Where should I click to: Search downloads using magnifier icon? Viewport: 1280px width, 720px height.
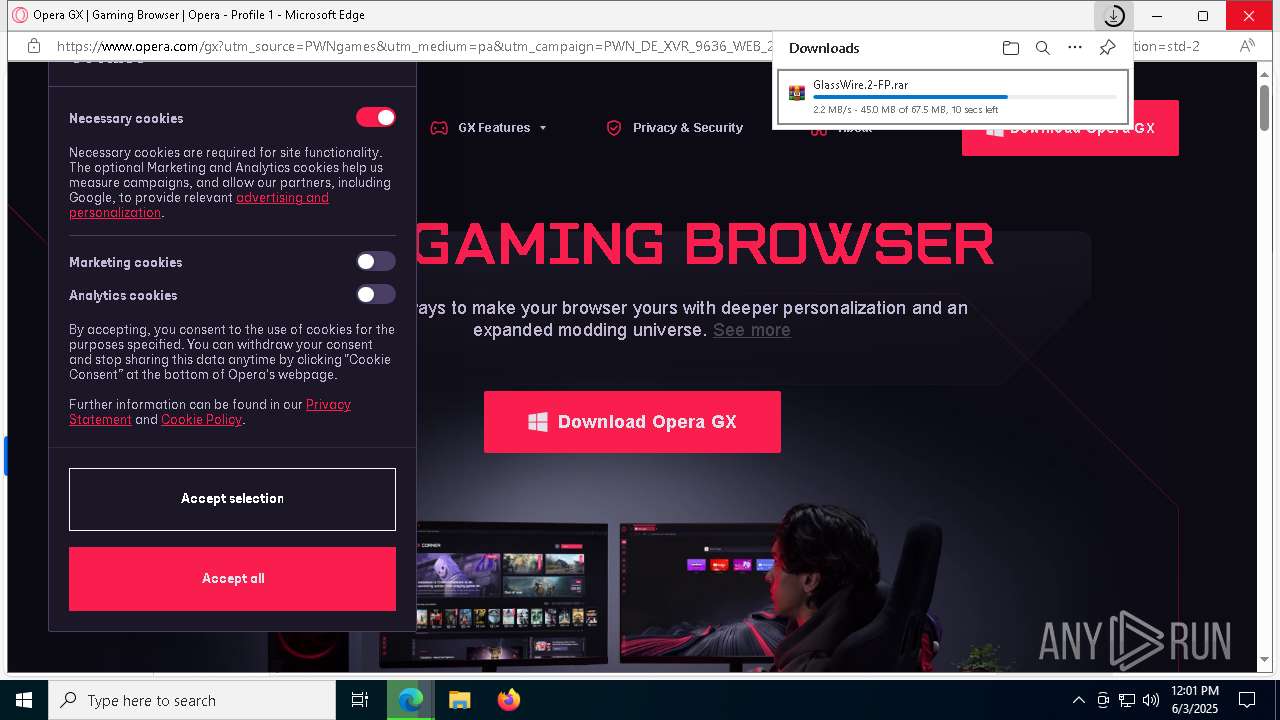click(1043, 48)
